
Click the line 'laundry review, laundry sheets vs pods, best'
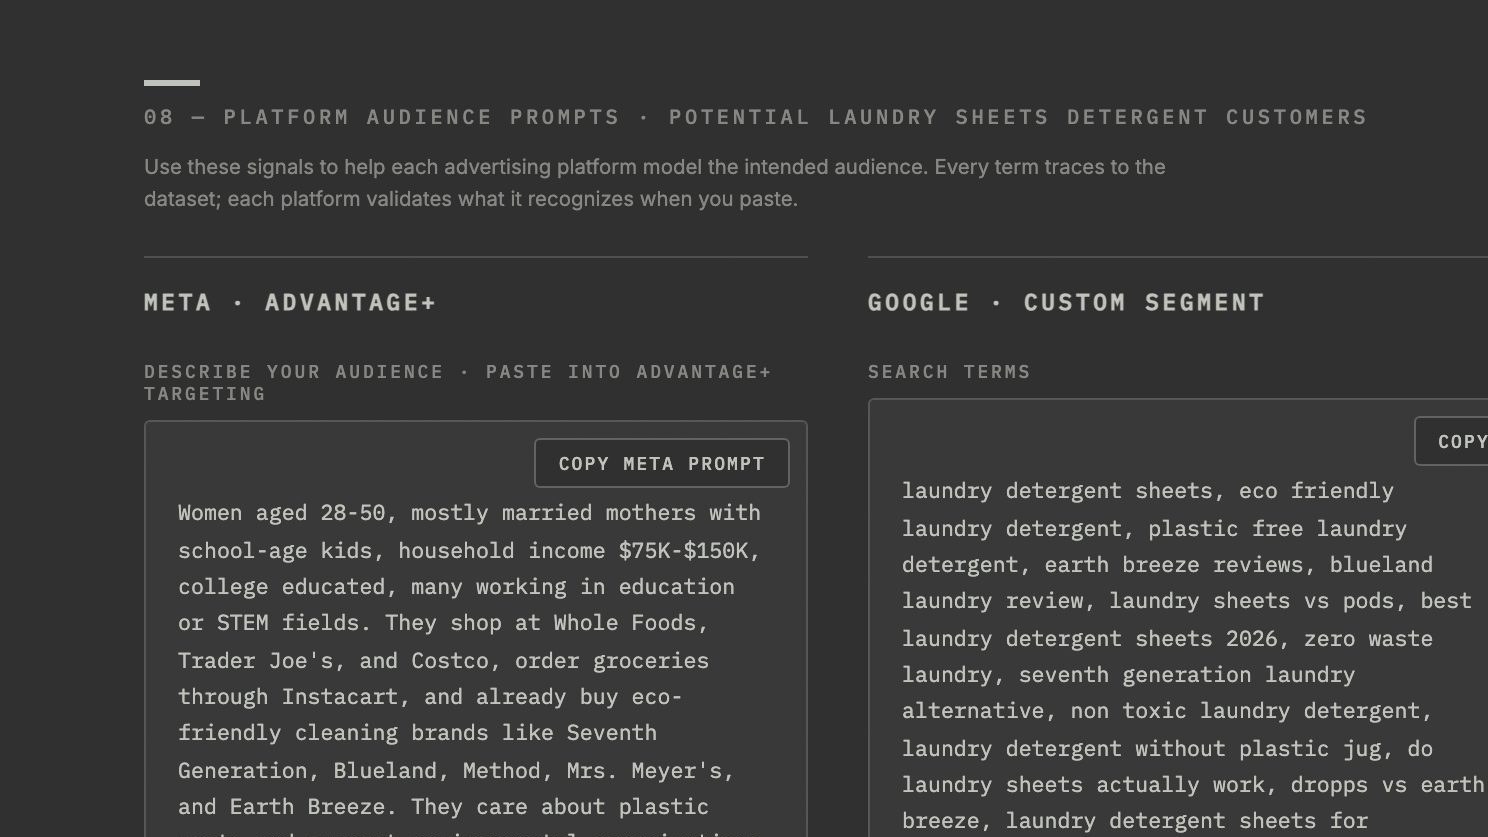click(1186, 601)
